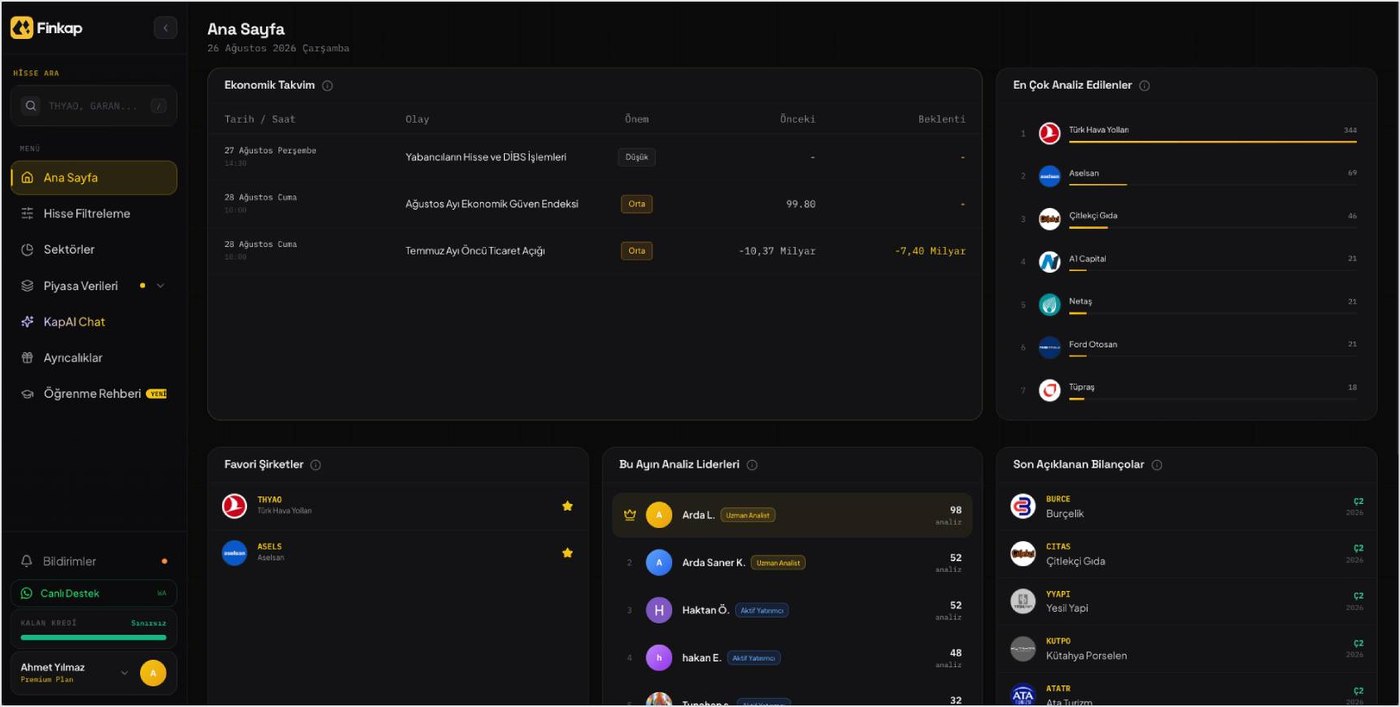Click the stock search input field
The image size is (1400, 707).
pos(94,106)
